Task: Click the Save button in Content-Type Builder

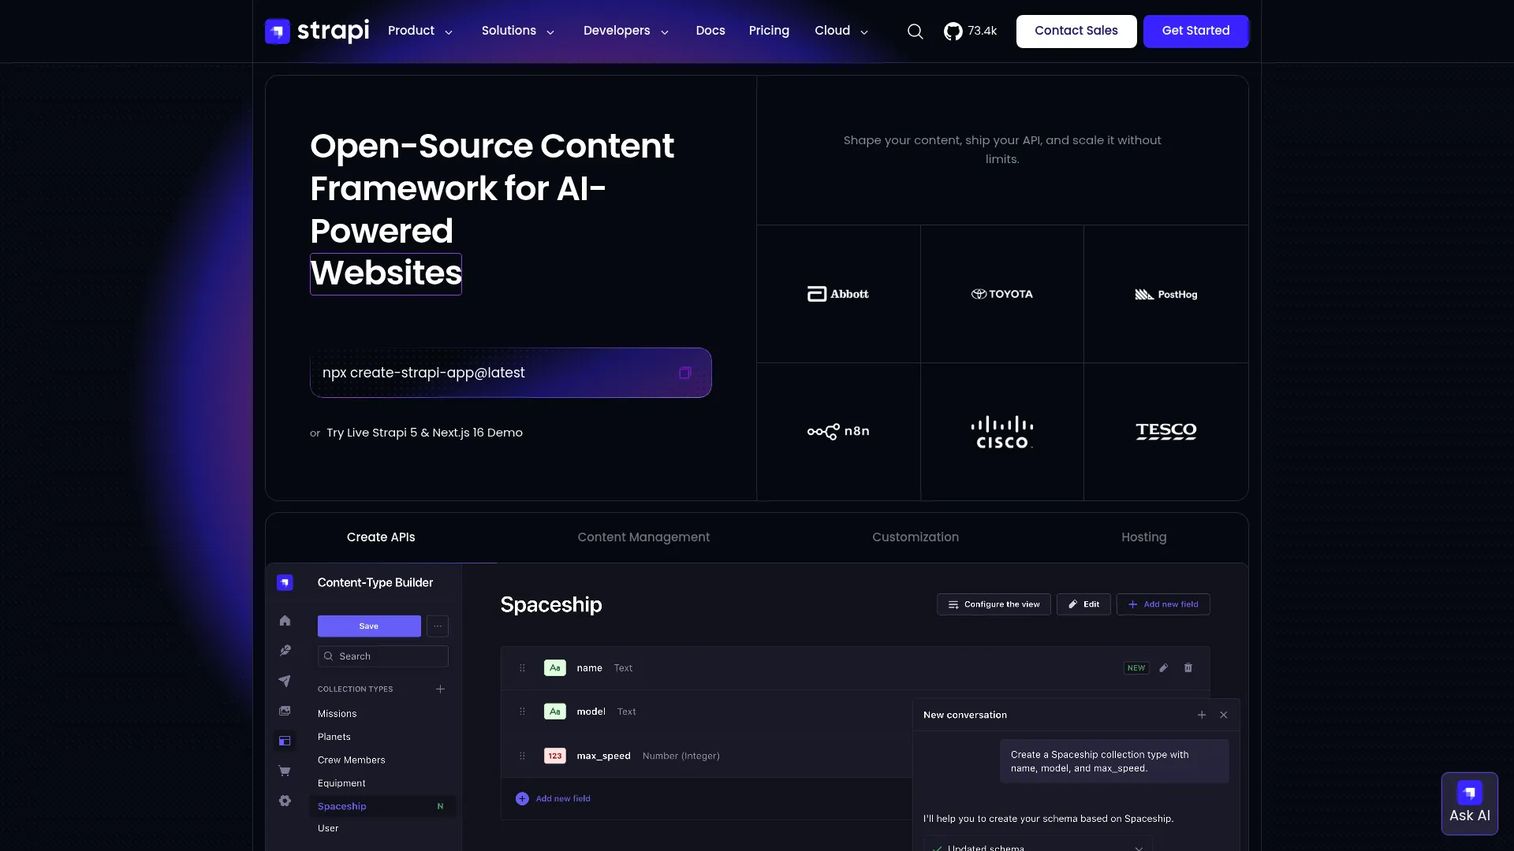Action: [369, 626]
